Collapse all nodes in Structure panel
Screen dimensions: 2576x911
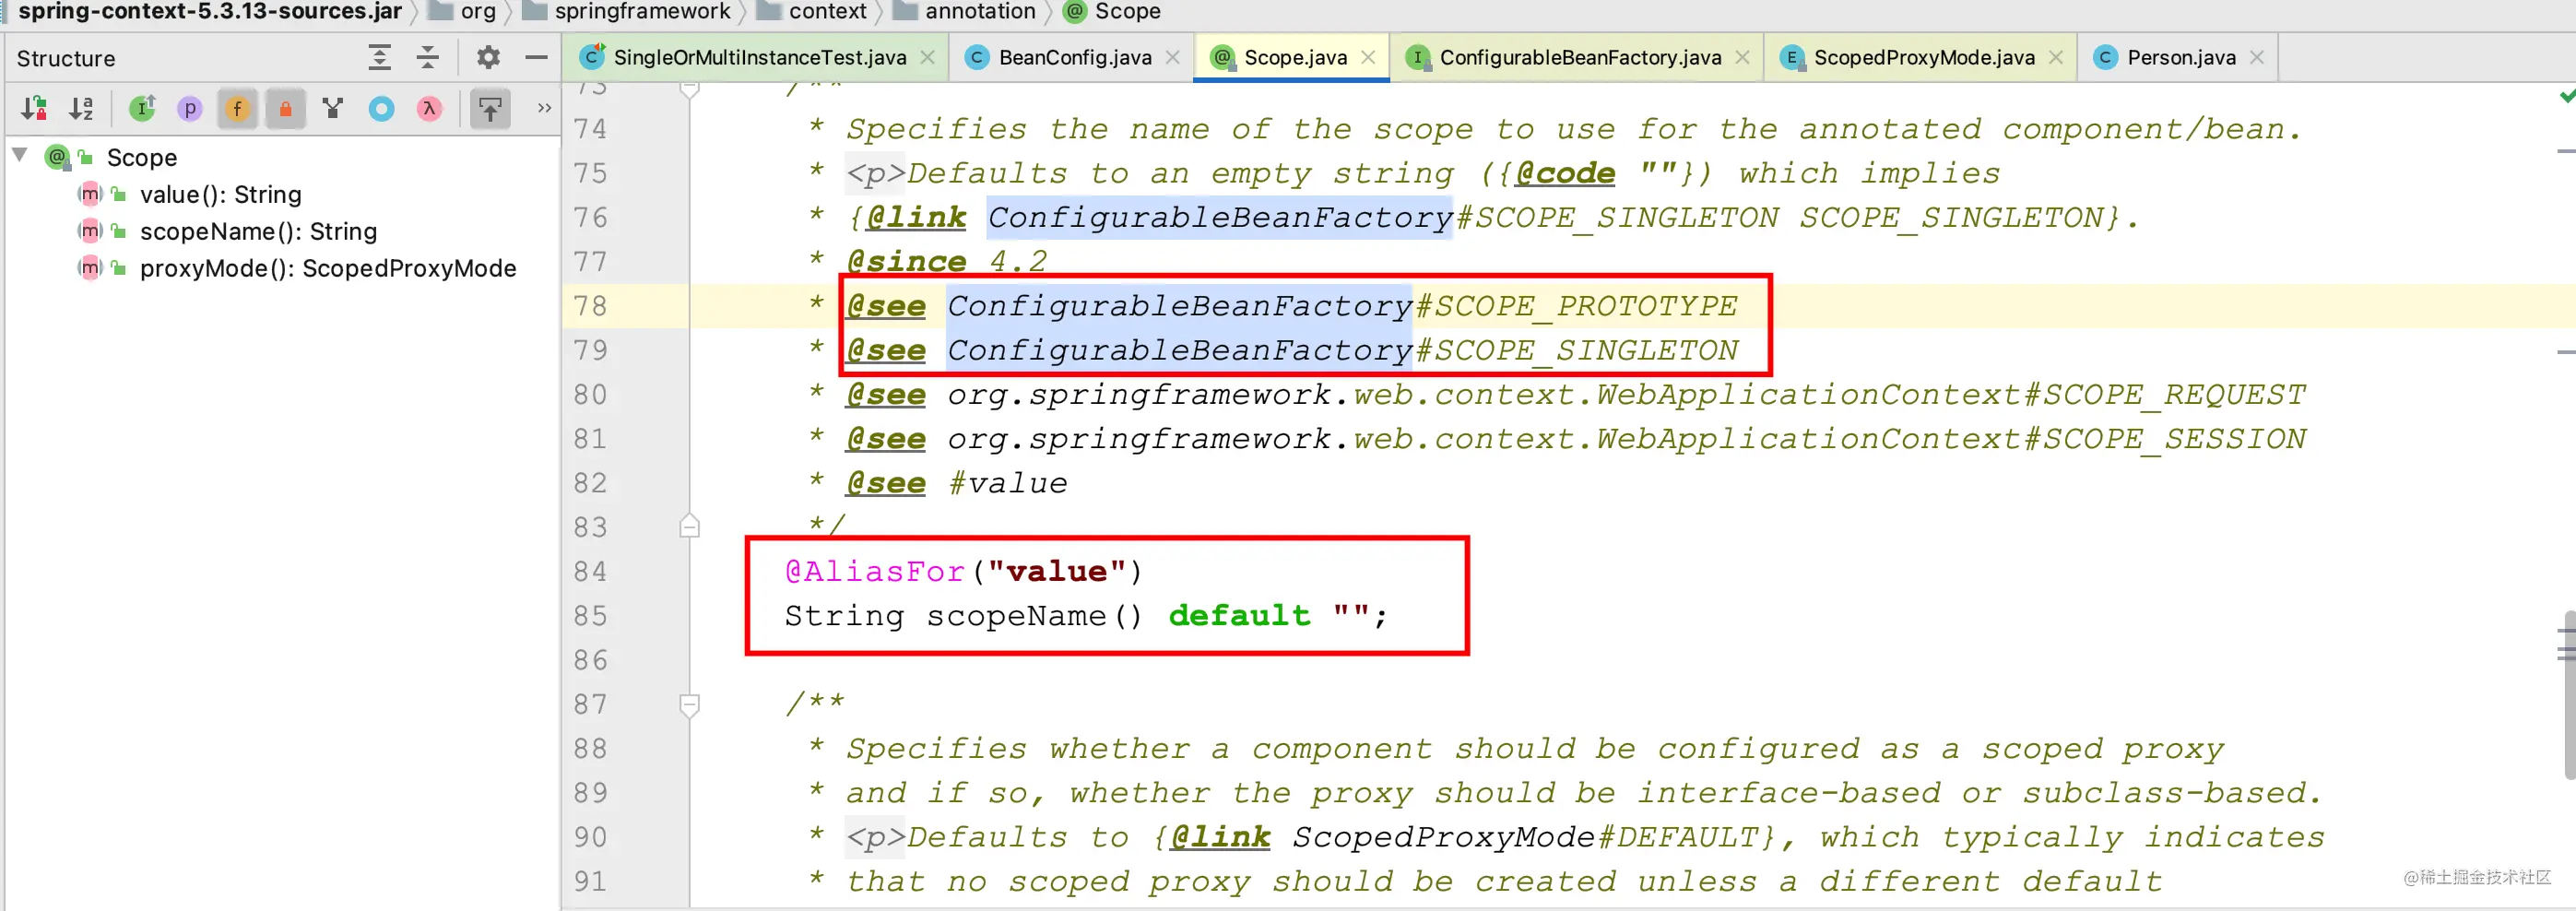pos(427,57)
